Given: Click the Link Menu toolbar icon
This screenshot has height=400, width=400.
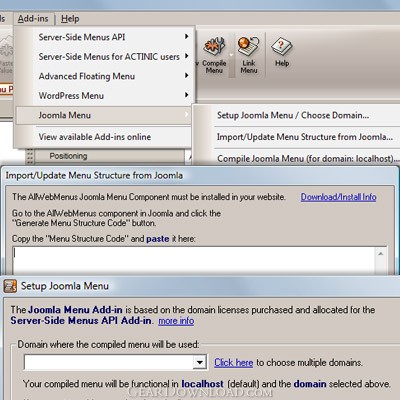Looking at the screenshot, I should [249, 55].
